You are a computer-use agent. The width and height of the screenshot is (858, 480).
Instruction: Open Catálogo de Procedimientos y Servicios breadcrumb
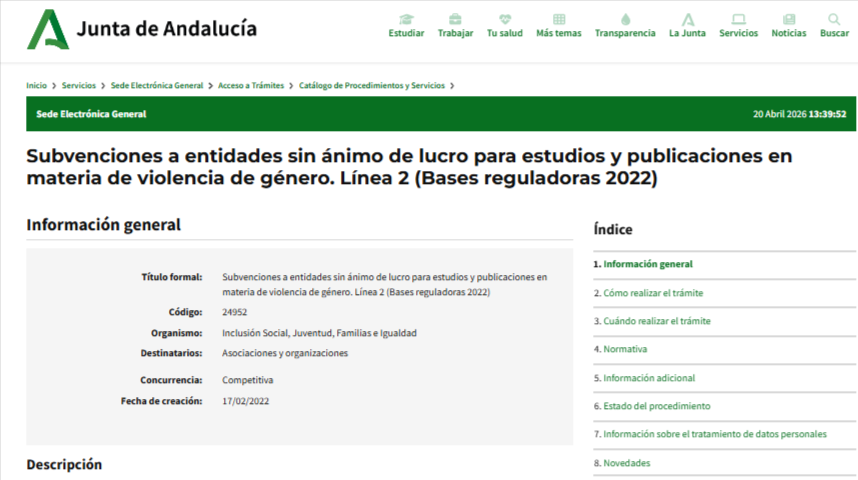[x=372, y=85]
